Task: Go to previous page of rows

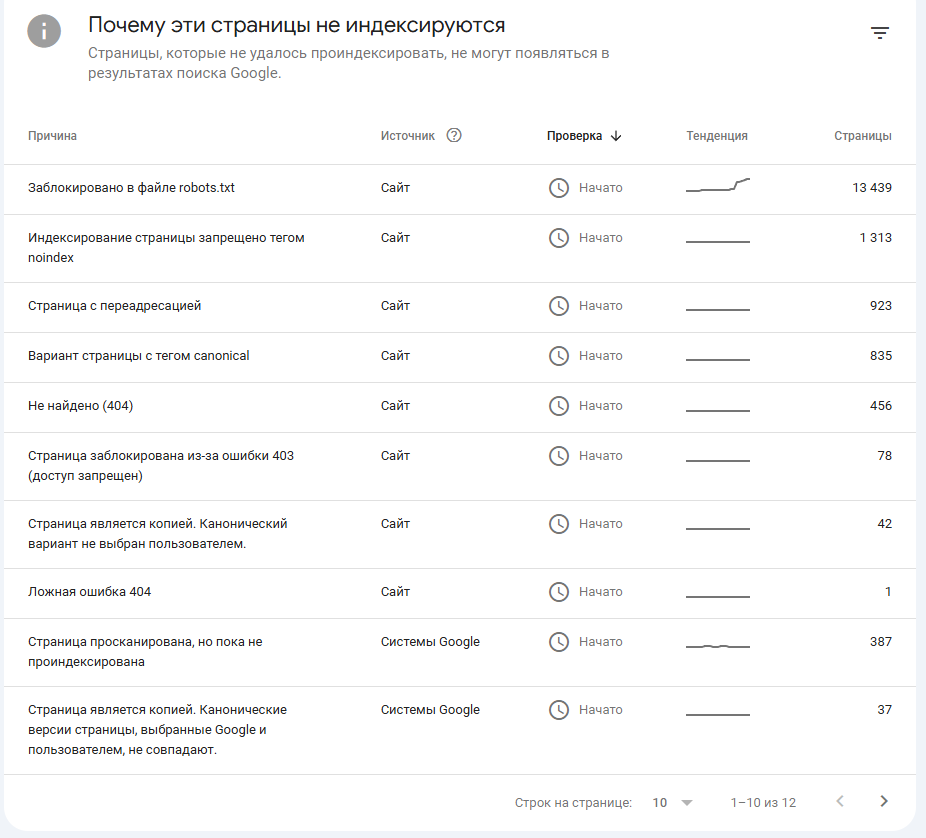Action: [x=840, y=801]
